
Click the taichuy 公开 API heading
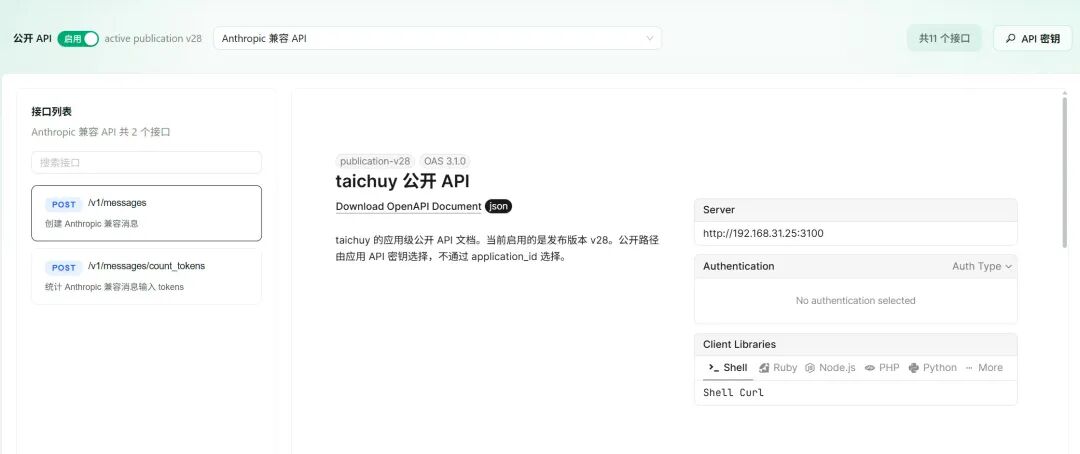402,181
